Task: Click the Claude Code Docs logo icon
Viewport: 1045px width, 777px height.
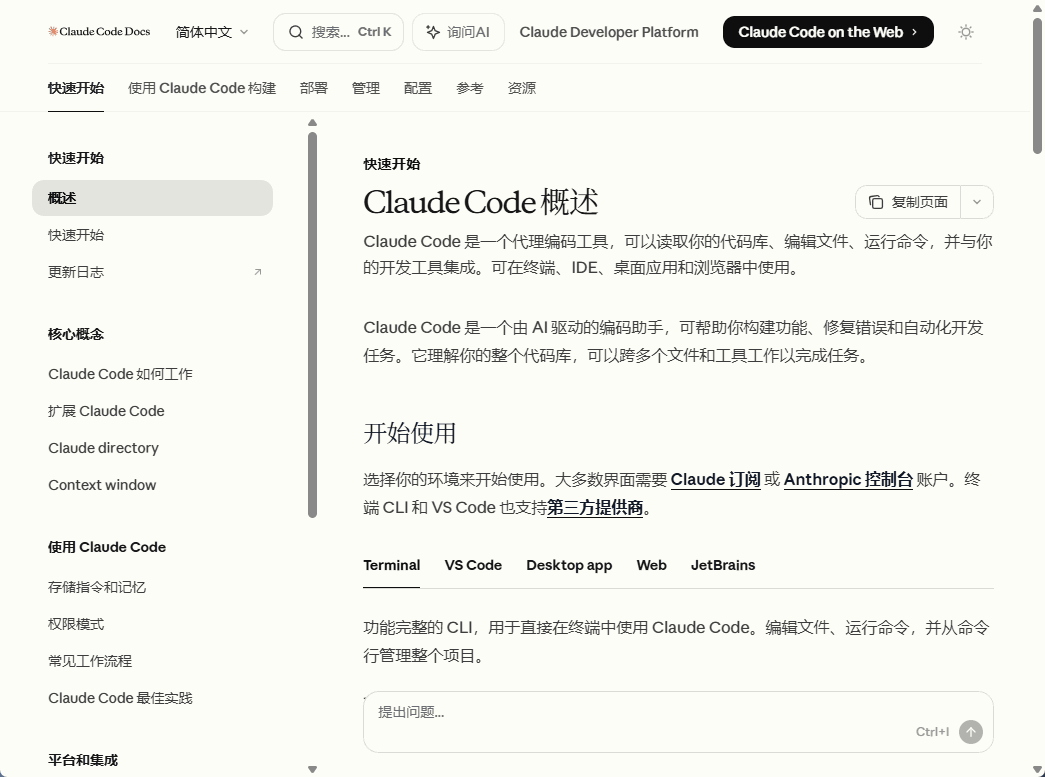Action: pos(51,31)
